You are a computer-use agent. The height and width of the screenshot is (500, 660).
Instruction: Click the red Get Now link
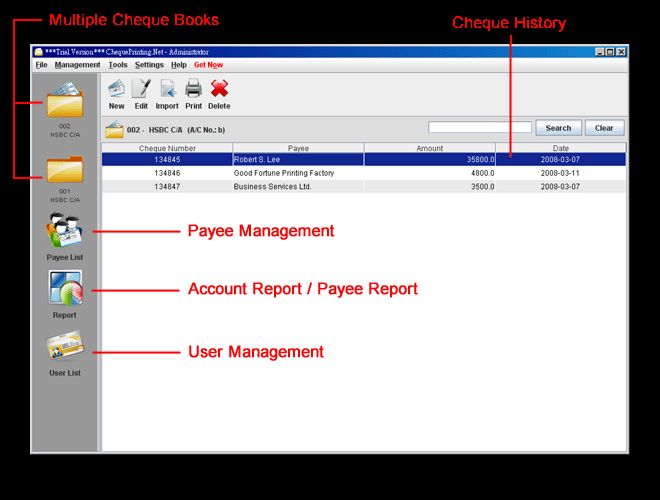pos(208,65)
